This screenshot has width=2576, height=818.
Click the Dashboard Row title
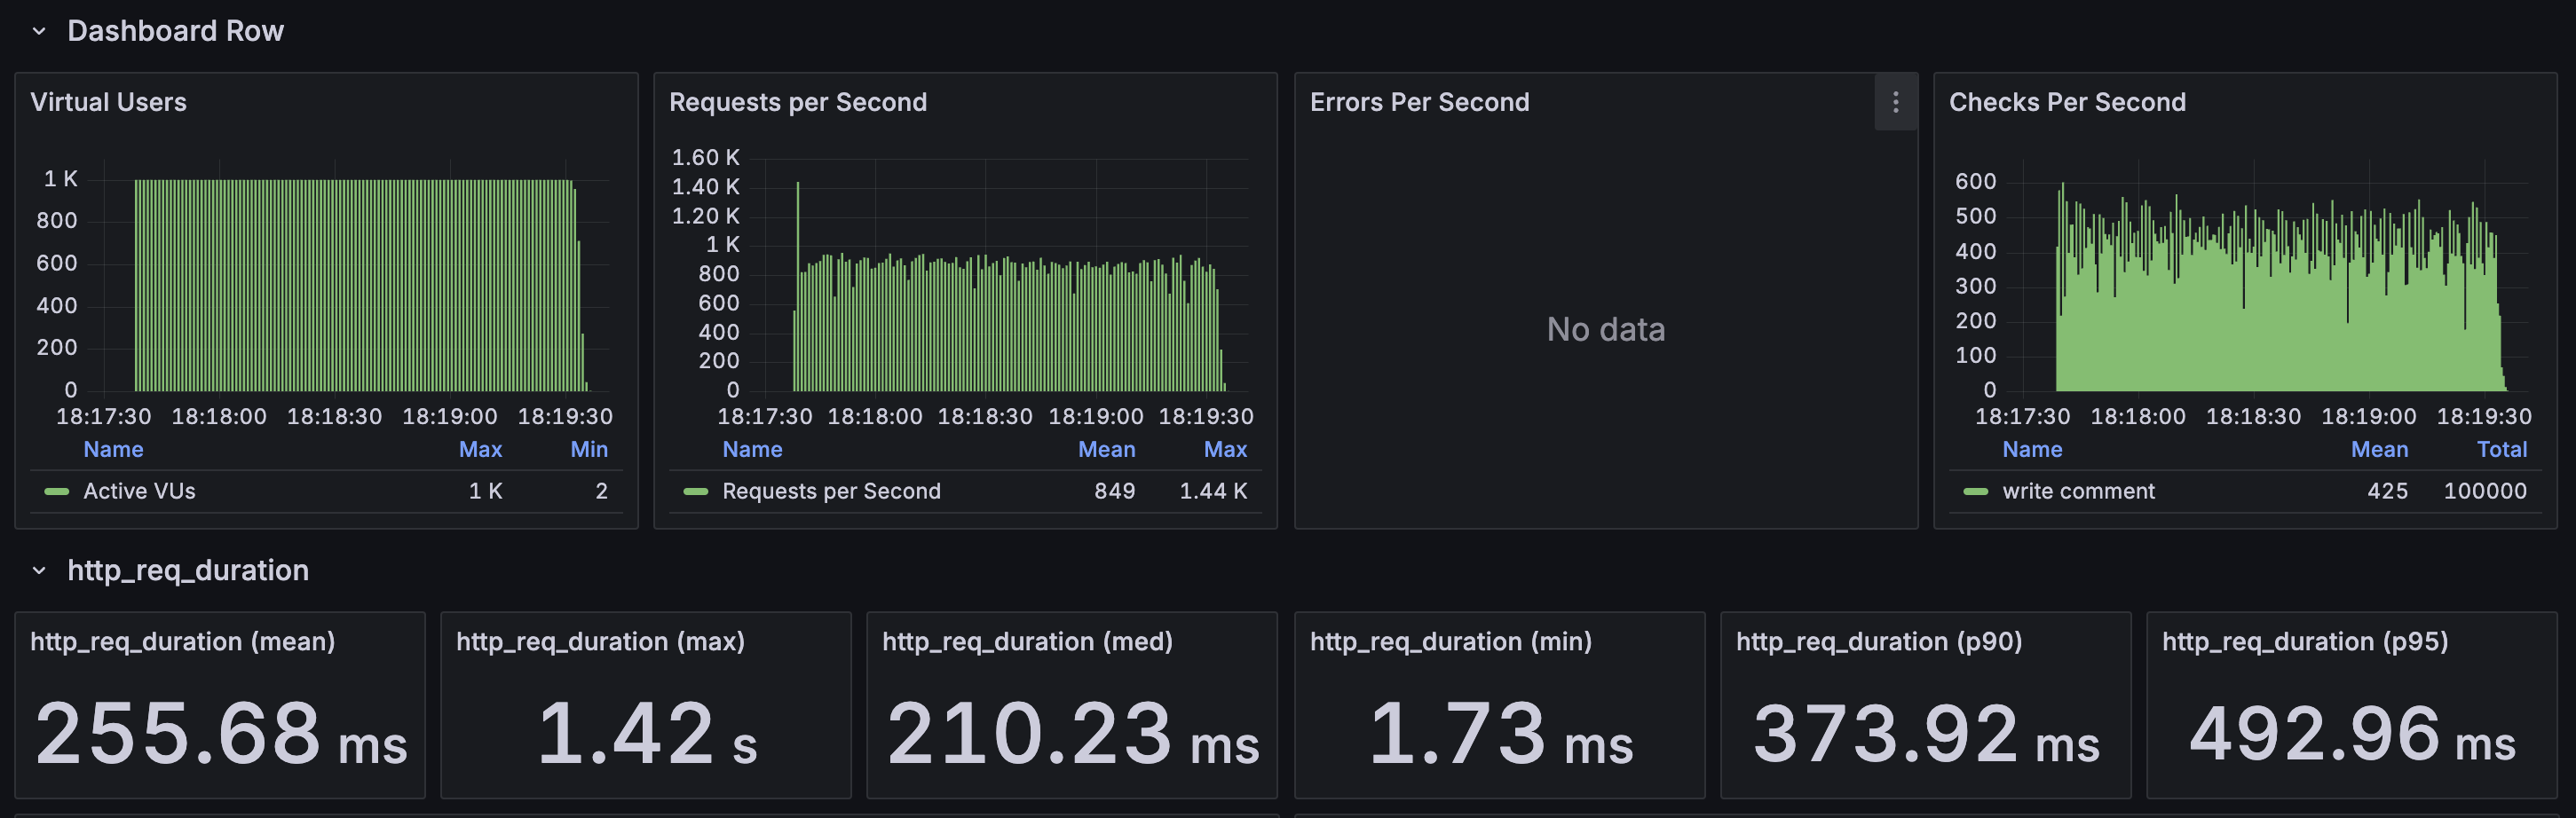176,31
